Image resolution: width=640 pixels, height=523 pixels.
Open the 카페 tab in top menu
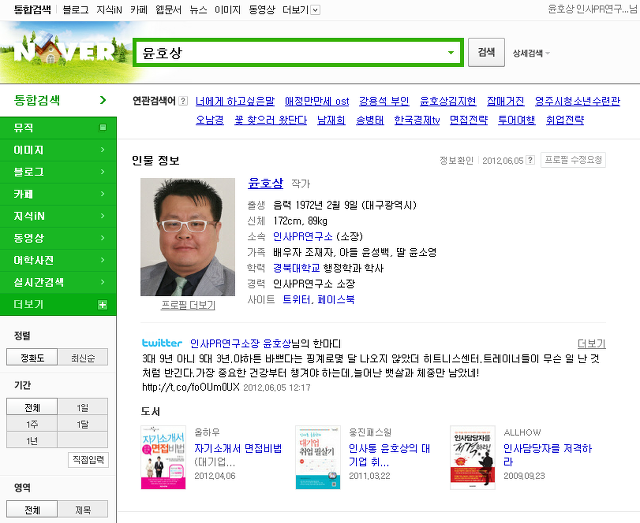point(139,10)
